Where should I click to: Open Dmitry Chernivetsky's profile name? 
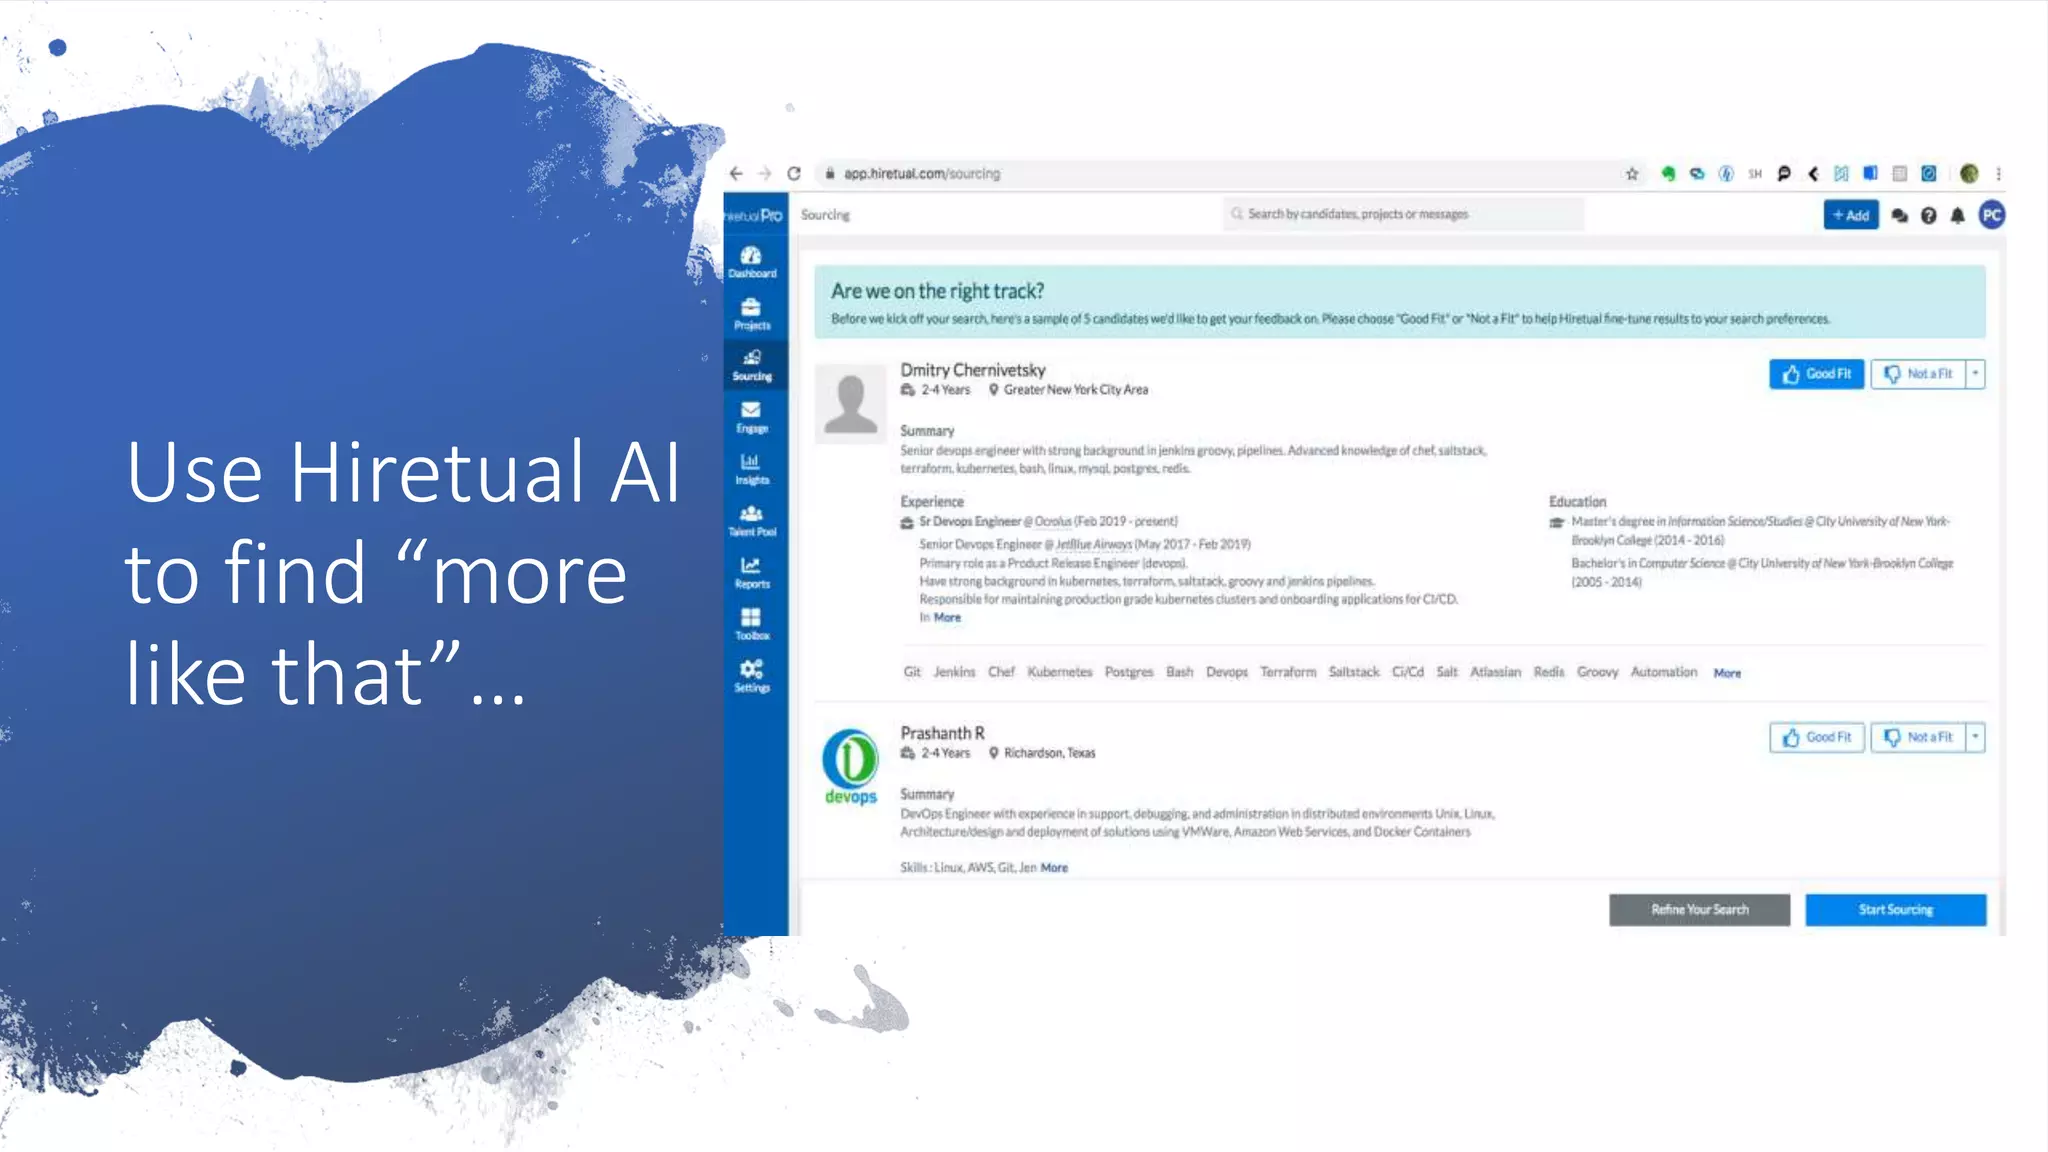[x=972, y=370]
